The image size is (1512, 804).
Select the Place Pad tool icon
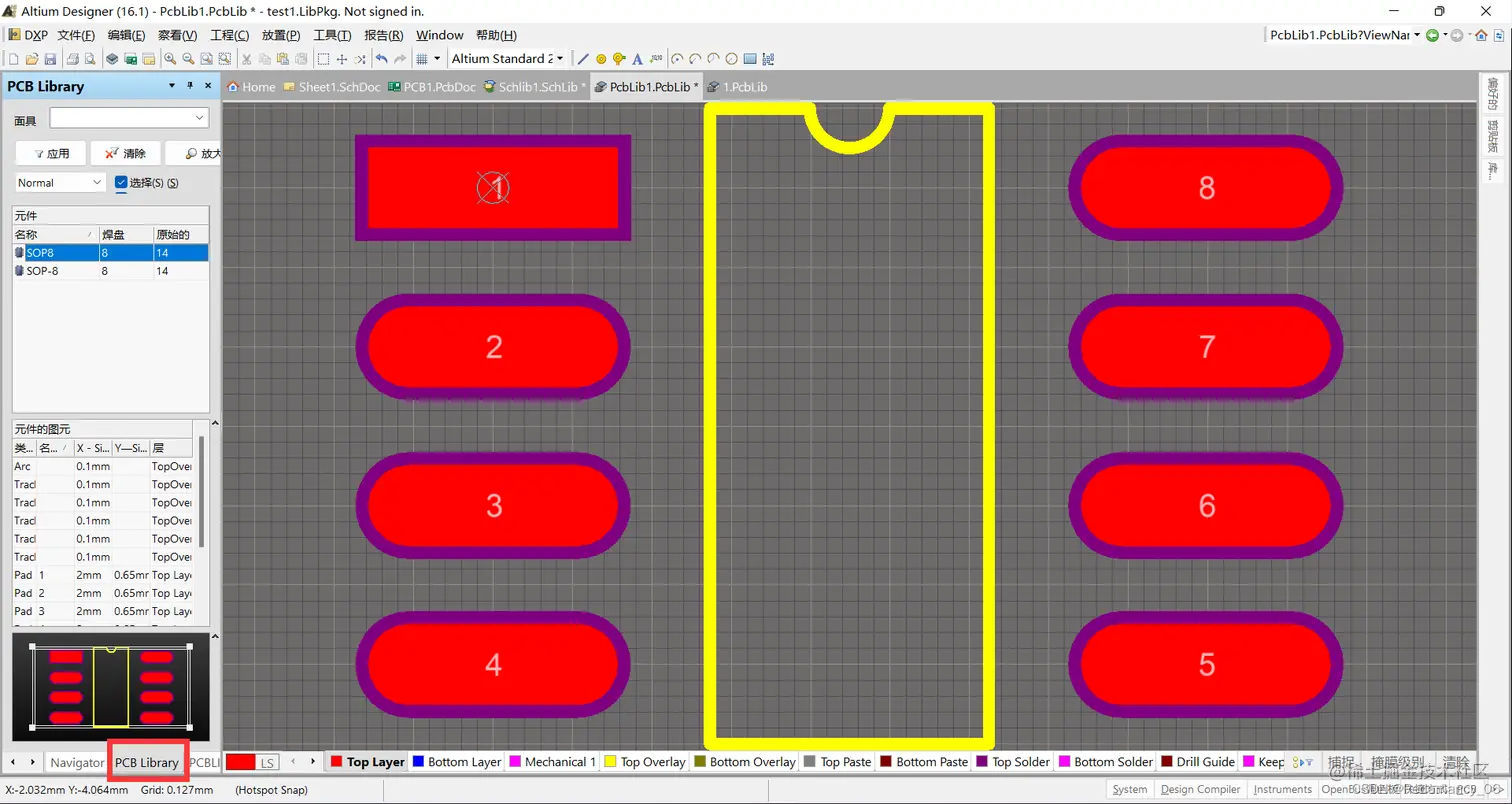(601, 59)
